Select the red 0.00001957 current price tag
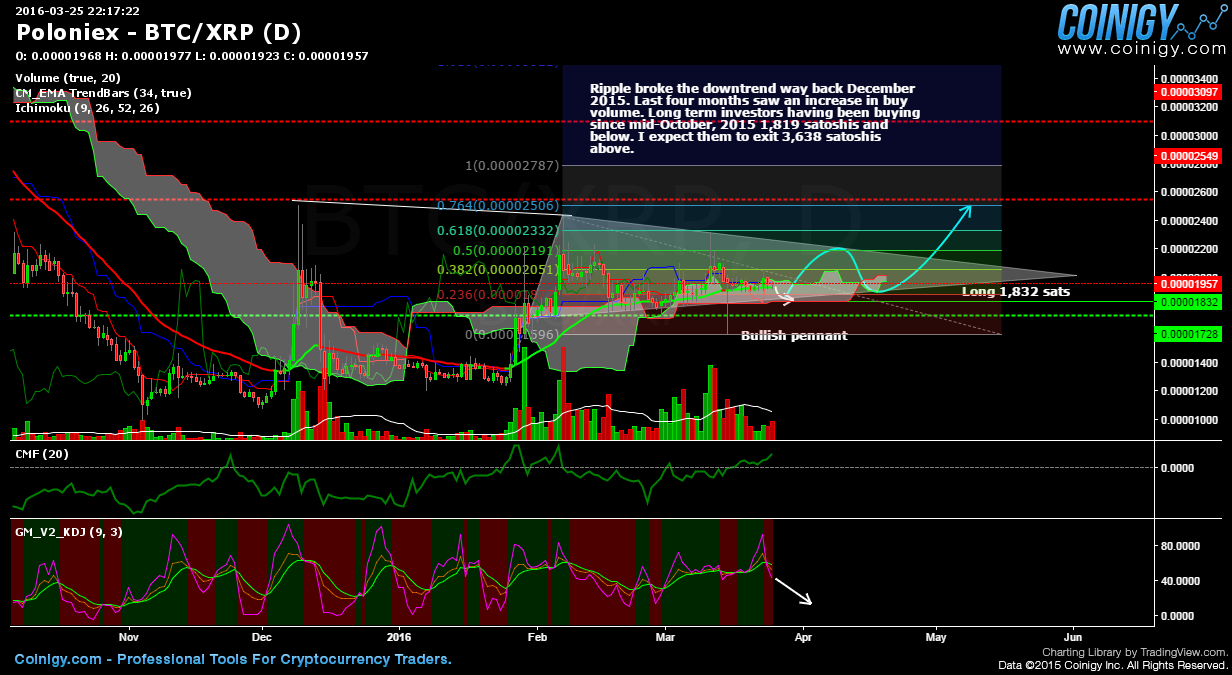The height and width of the screenshot is (675, 1232). 1187,283
